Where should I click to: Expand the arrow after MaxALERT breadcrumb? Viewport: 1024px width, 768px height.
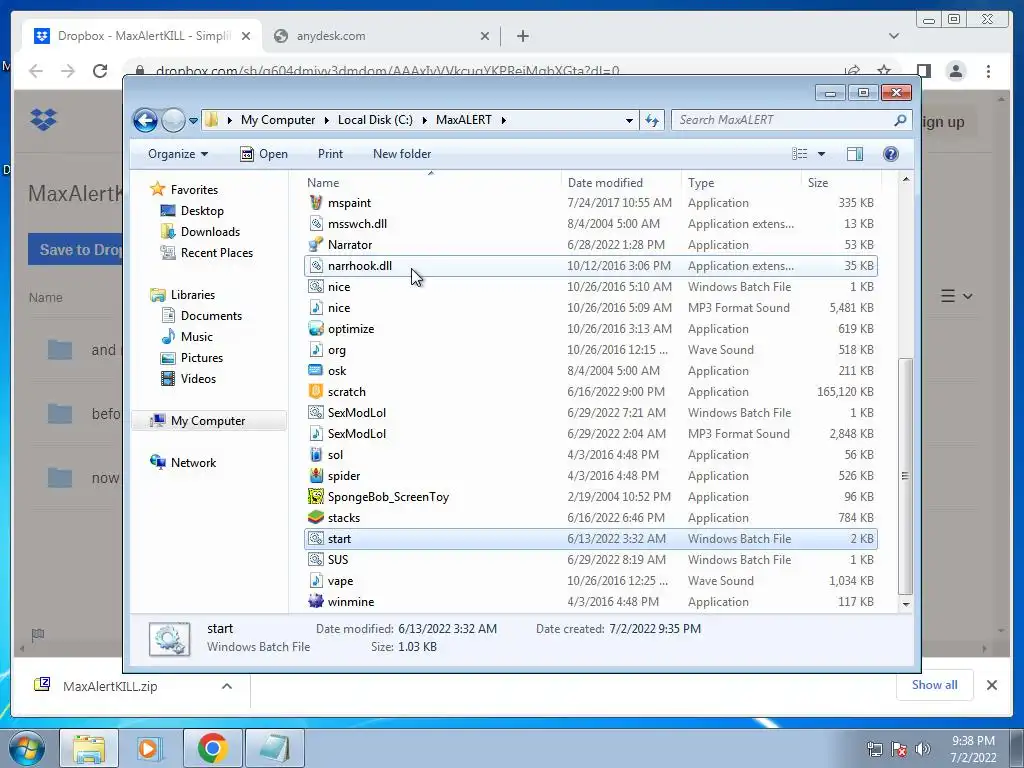coord(504,120)
